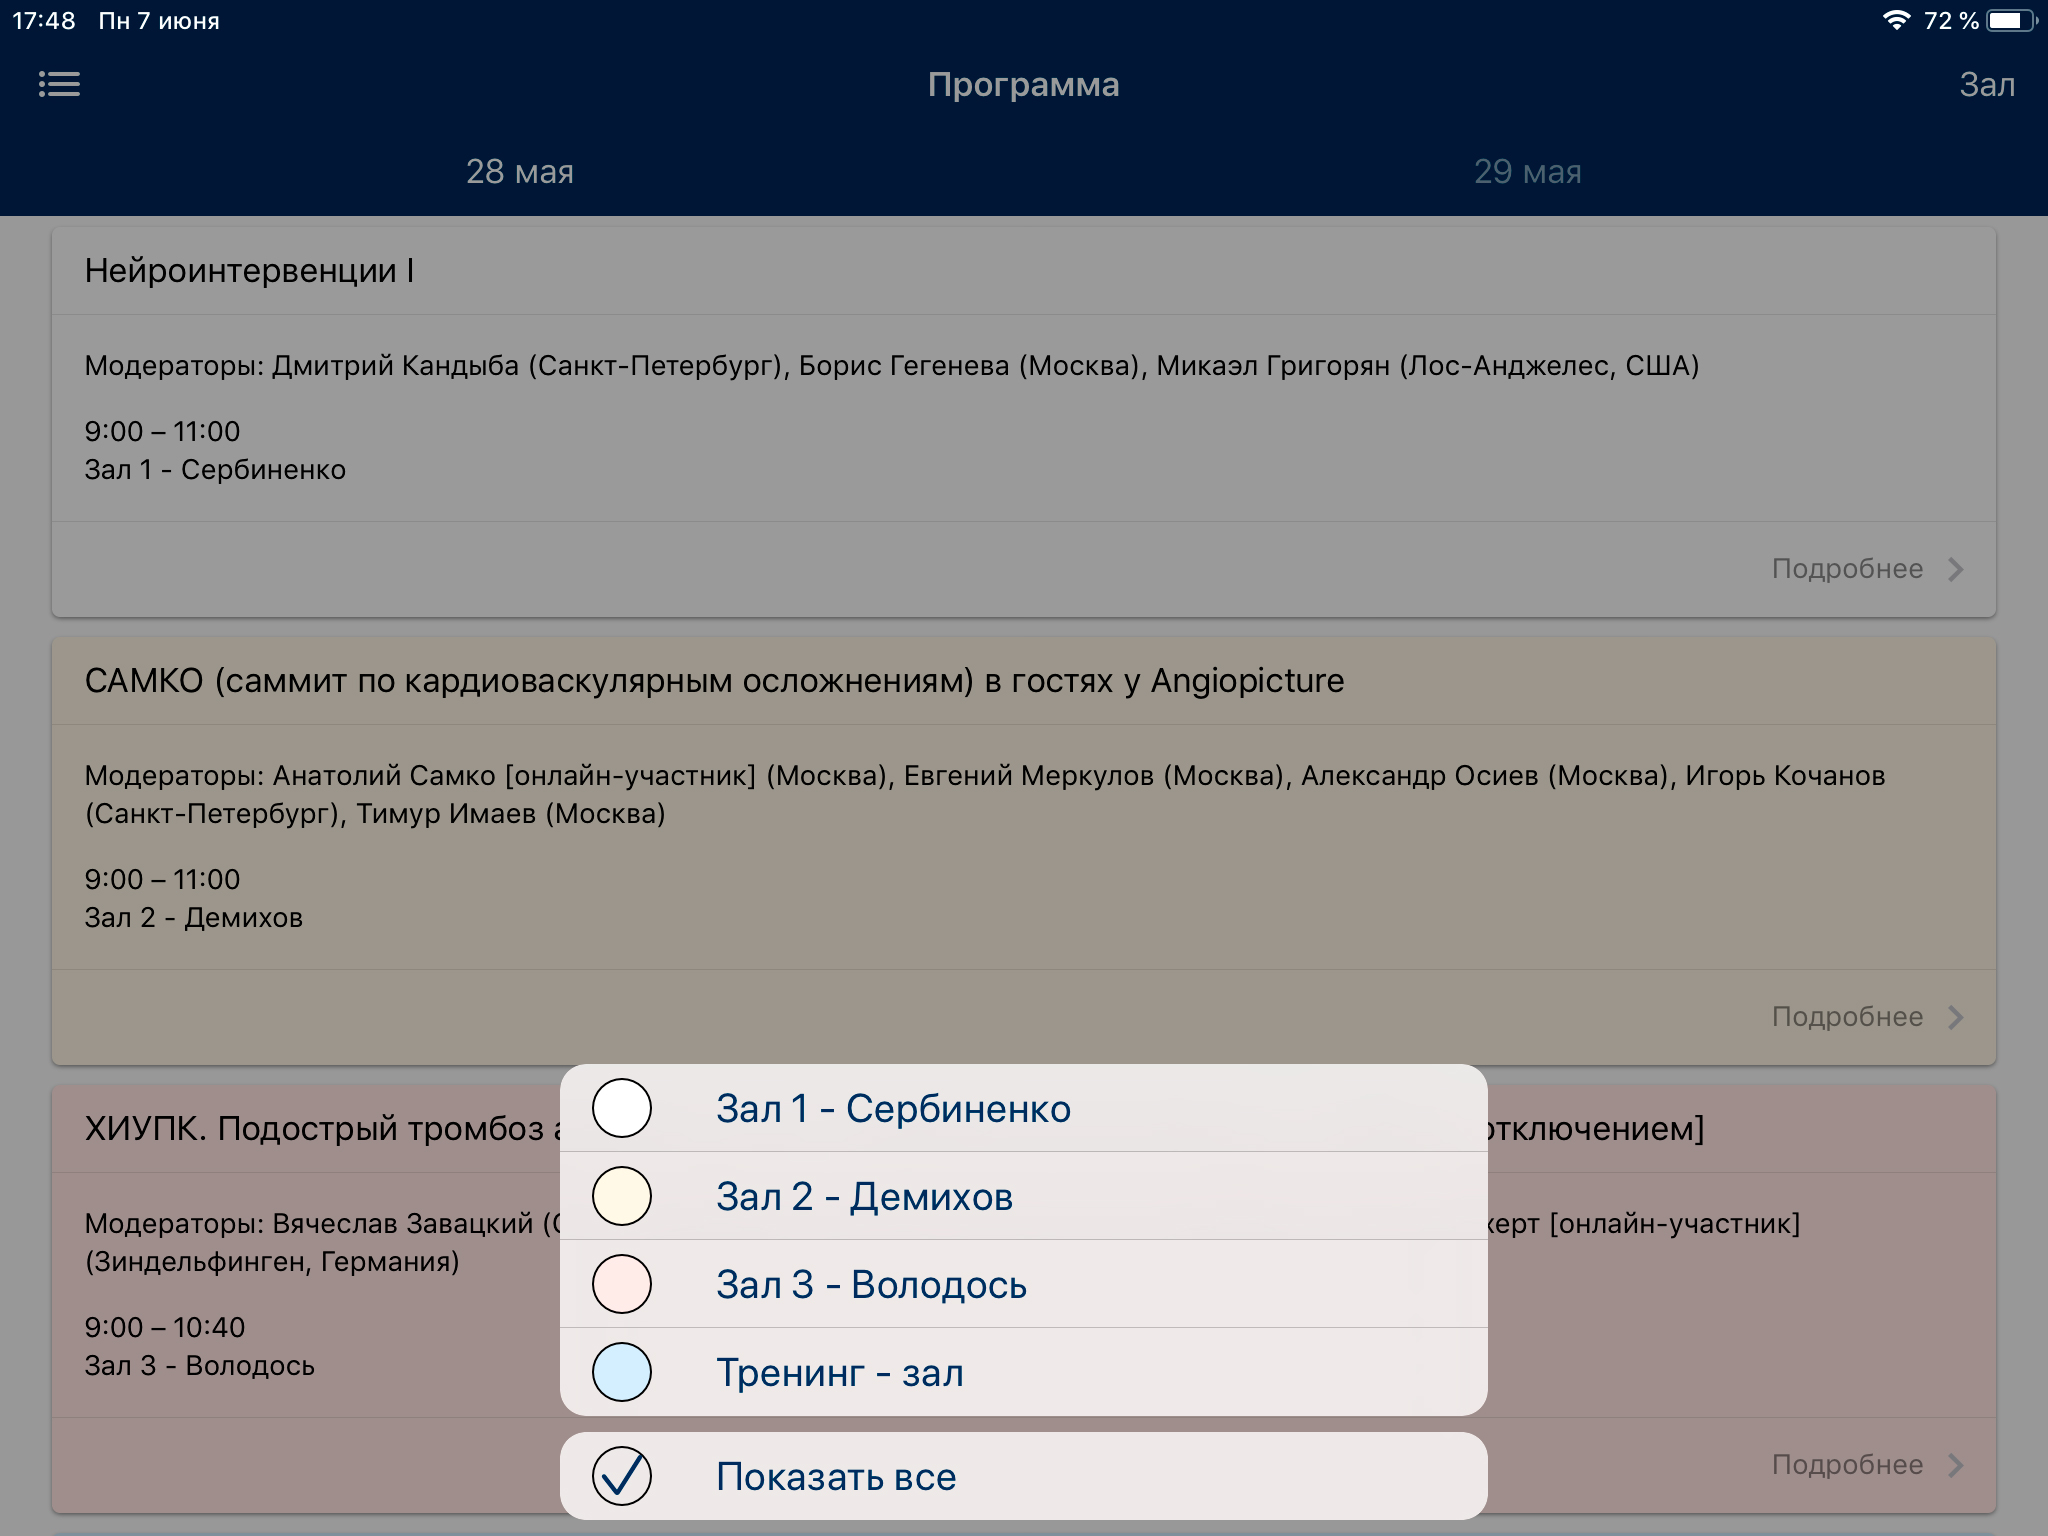2048x1536 pixels.
Task: Open the Нейроинтервенции I session title
Action: pyautogui.click(x=250, y=271)
